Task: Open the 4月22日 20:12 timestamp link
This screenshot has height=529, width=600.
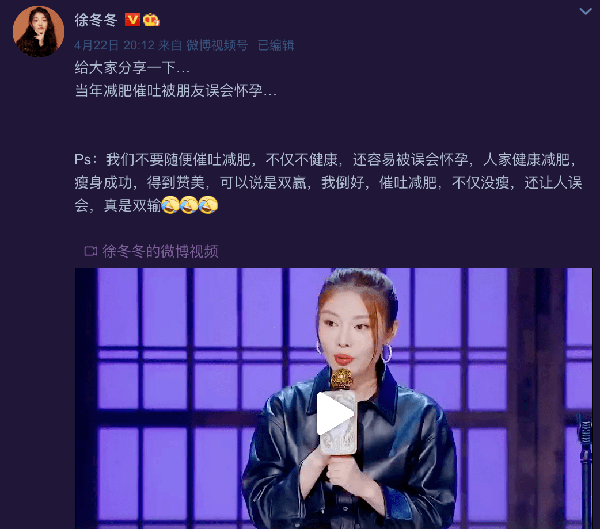Action: tap(114, 46)
